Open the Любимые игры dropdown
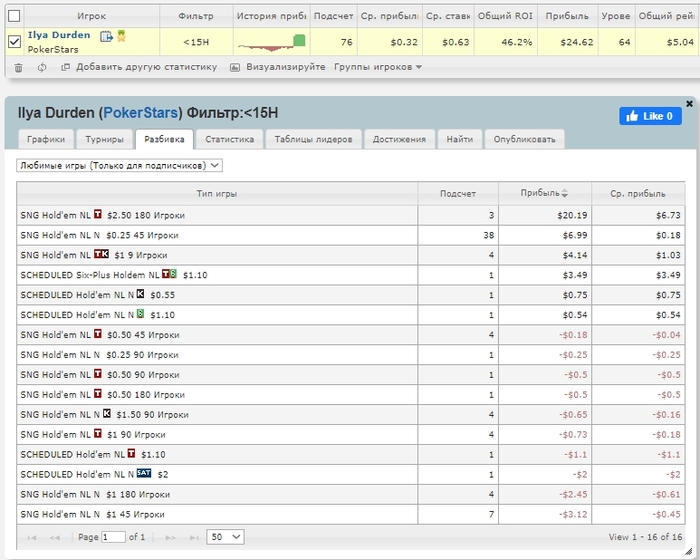 119,166
